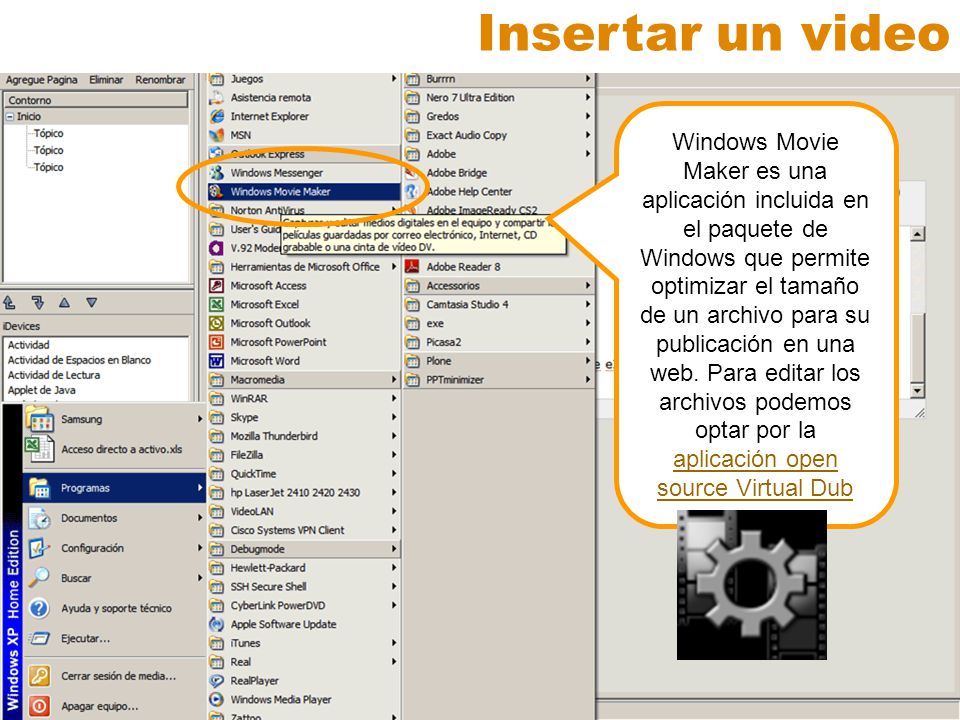The height and width of the screenshot is (720, 960).
Task: Select Picasa2 in programs list
Action: coord(499,342)
